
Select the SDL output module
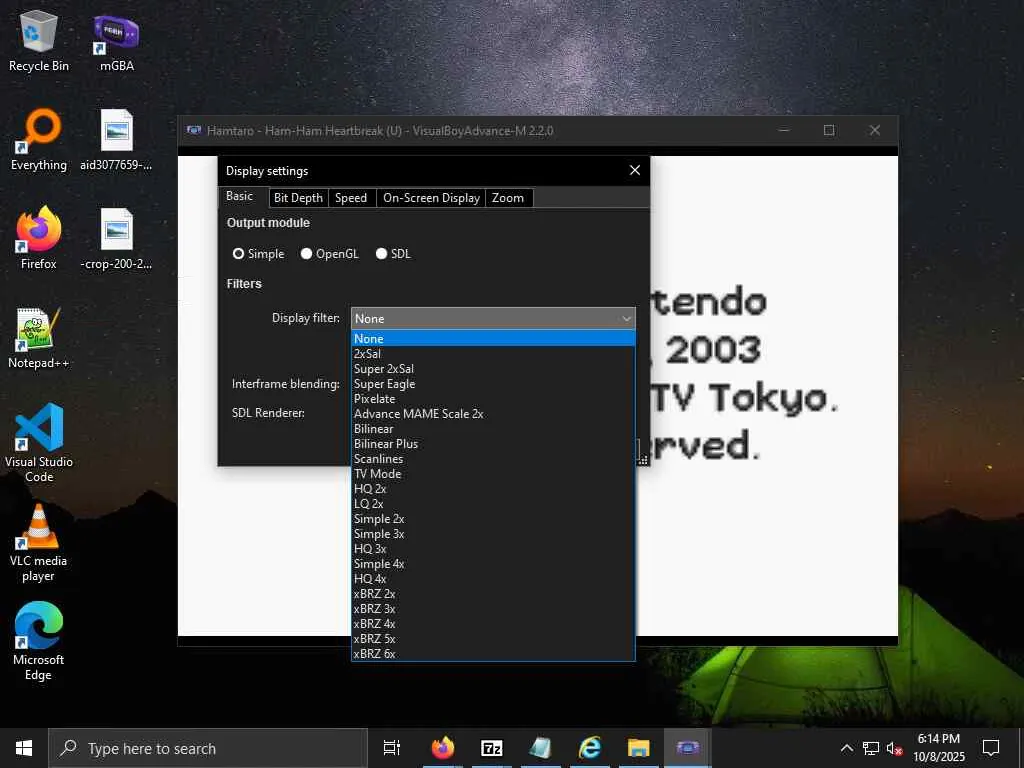point(393,253)
